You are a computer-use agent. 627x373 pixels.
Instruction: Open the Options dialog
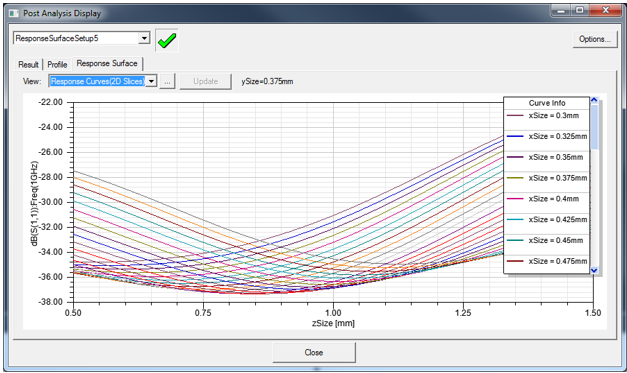(x=595, y=39)
